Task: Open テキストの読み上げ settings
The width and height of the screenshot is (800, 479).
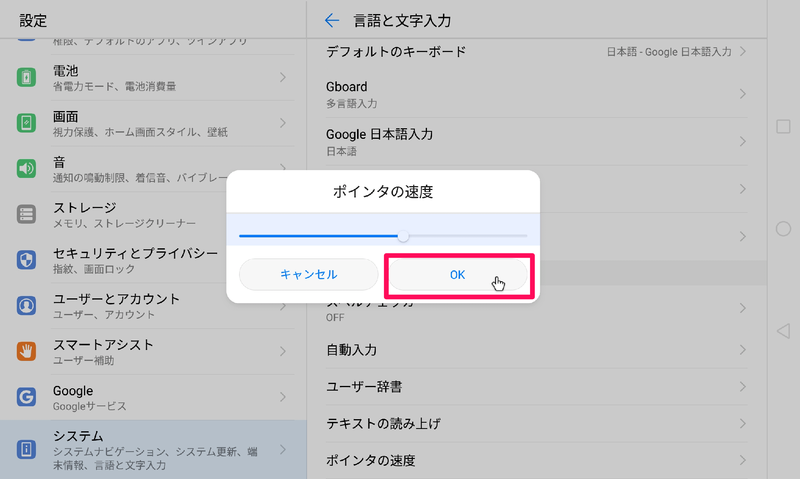Action: click(537, 424)
